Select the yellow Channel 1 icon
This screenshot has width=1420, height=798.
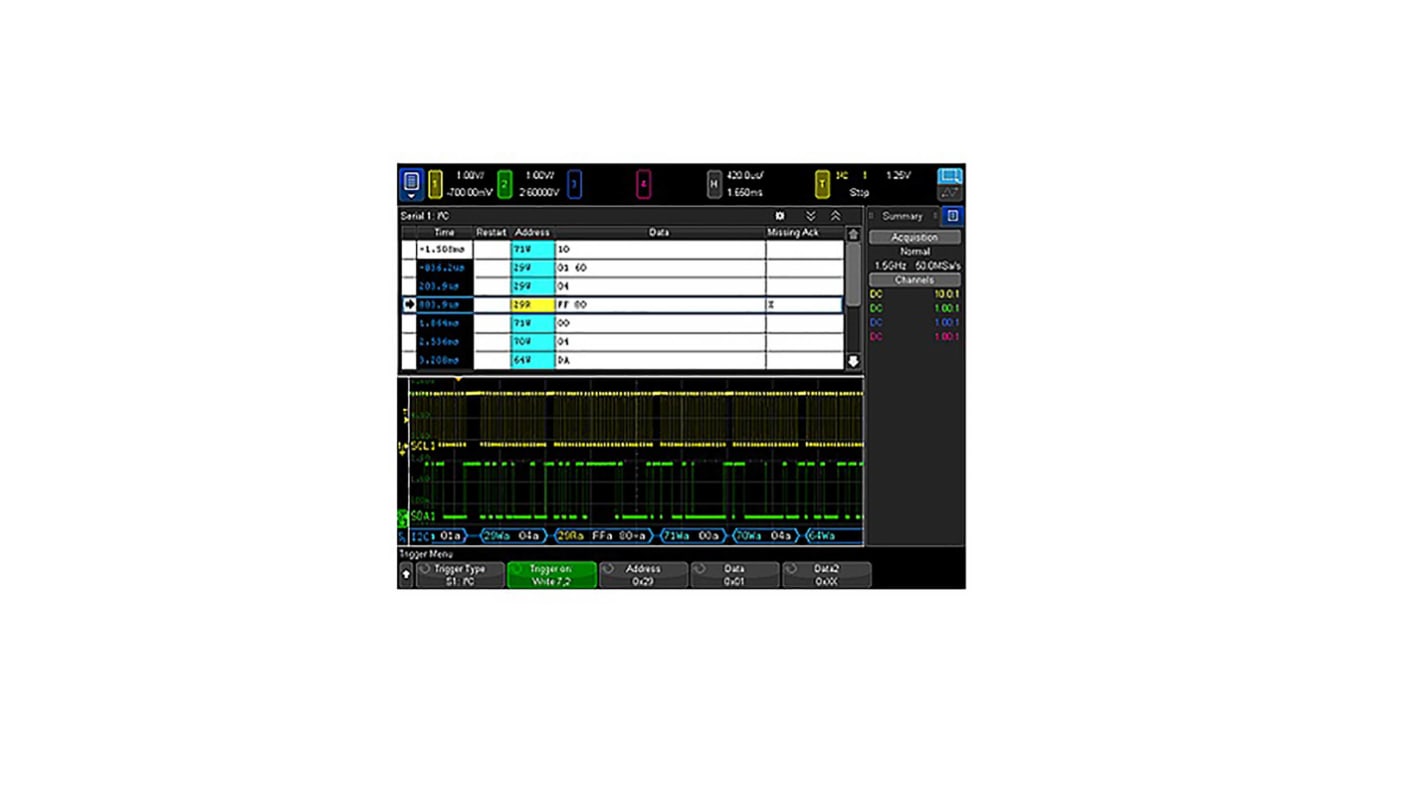(434, 182)
